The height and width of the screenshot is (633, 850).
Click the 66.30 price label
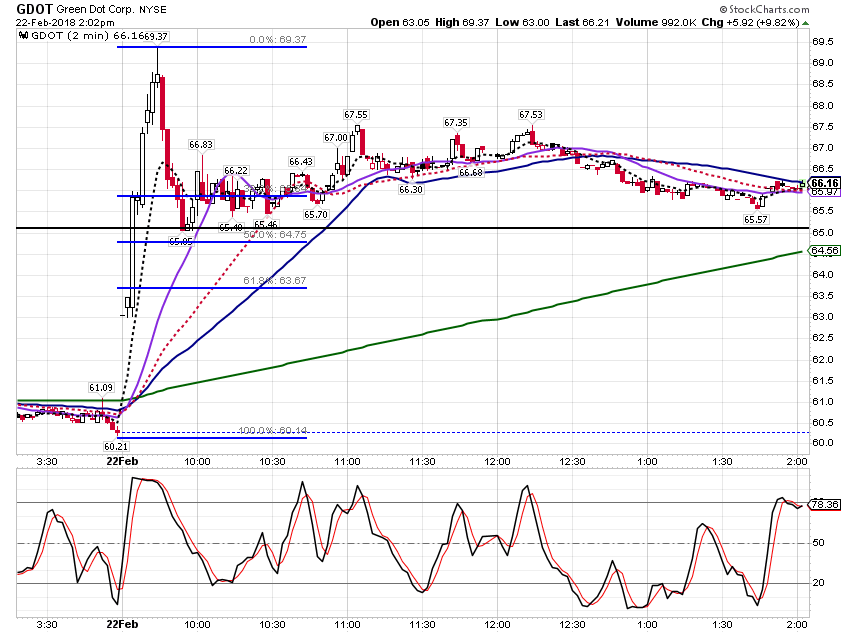pyautogui.click(x=410, y=189)
